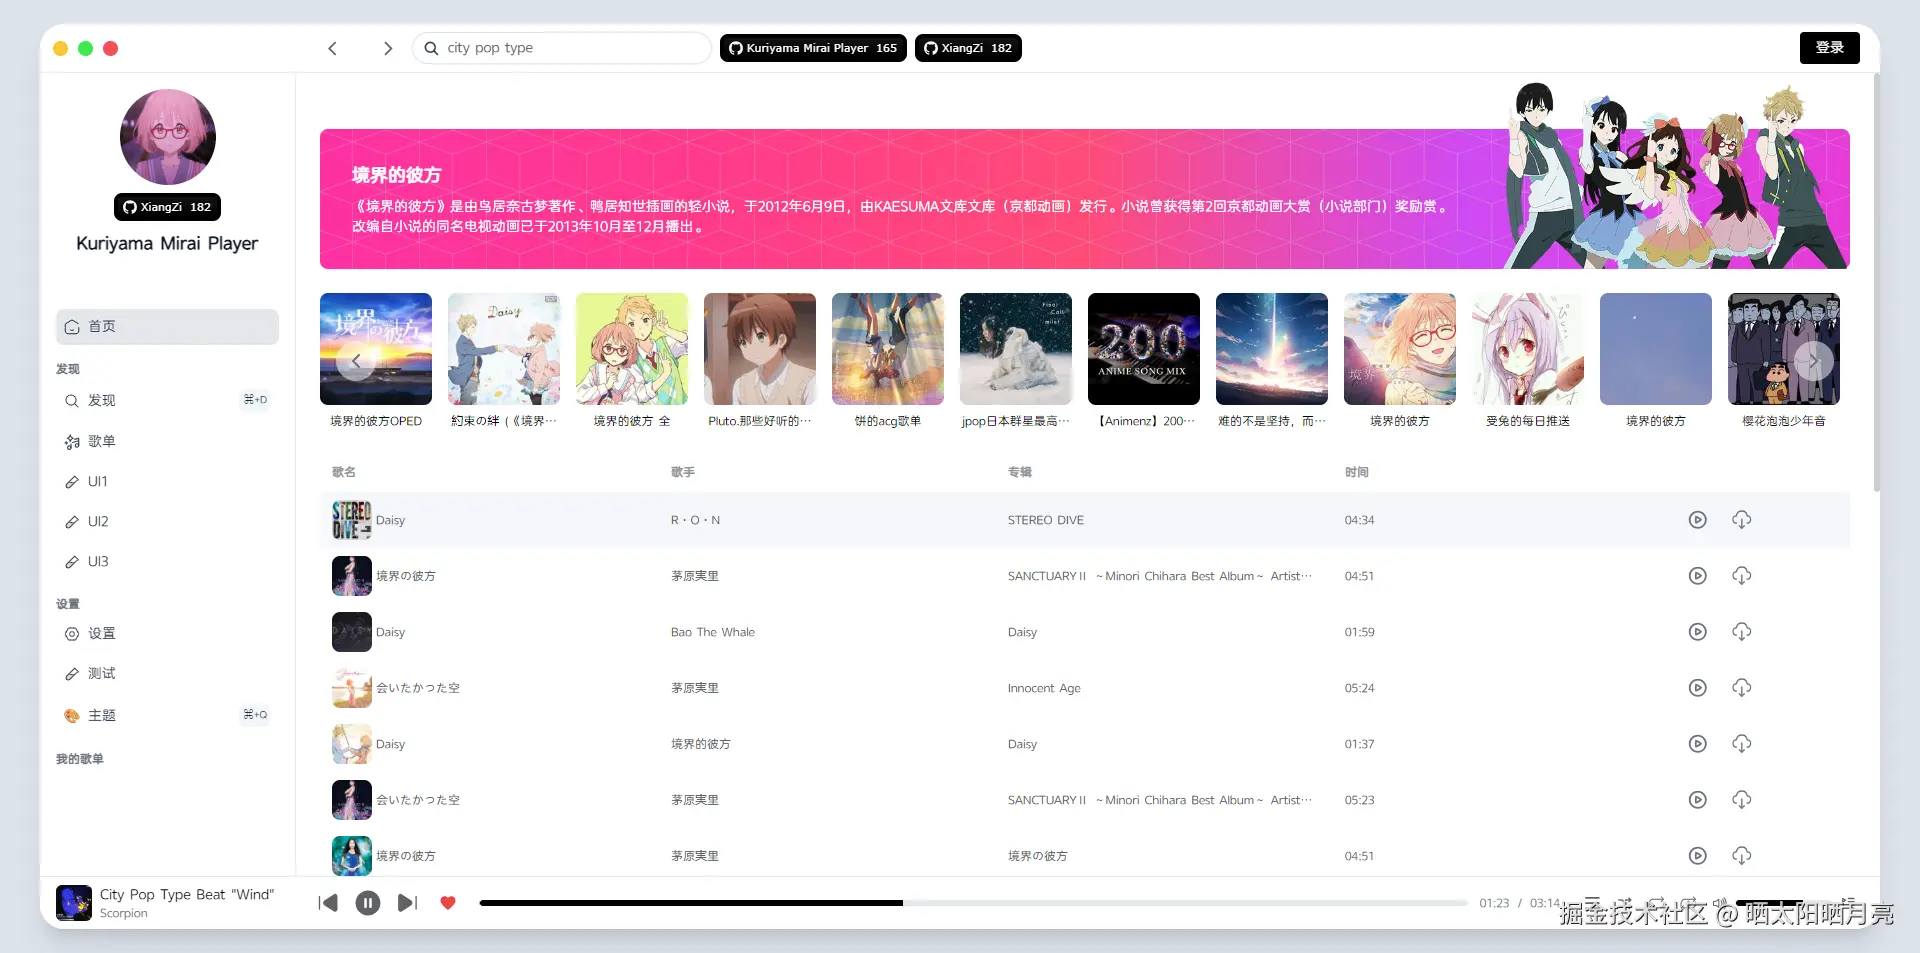Viewport: 1920px width, 953px height.
Task: Open 歌单 in the sidebar
Action: point(167,441)
